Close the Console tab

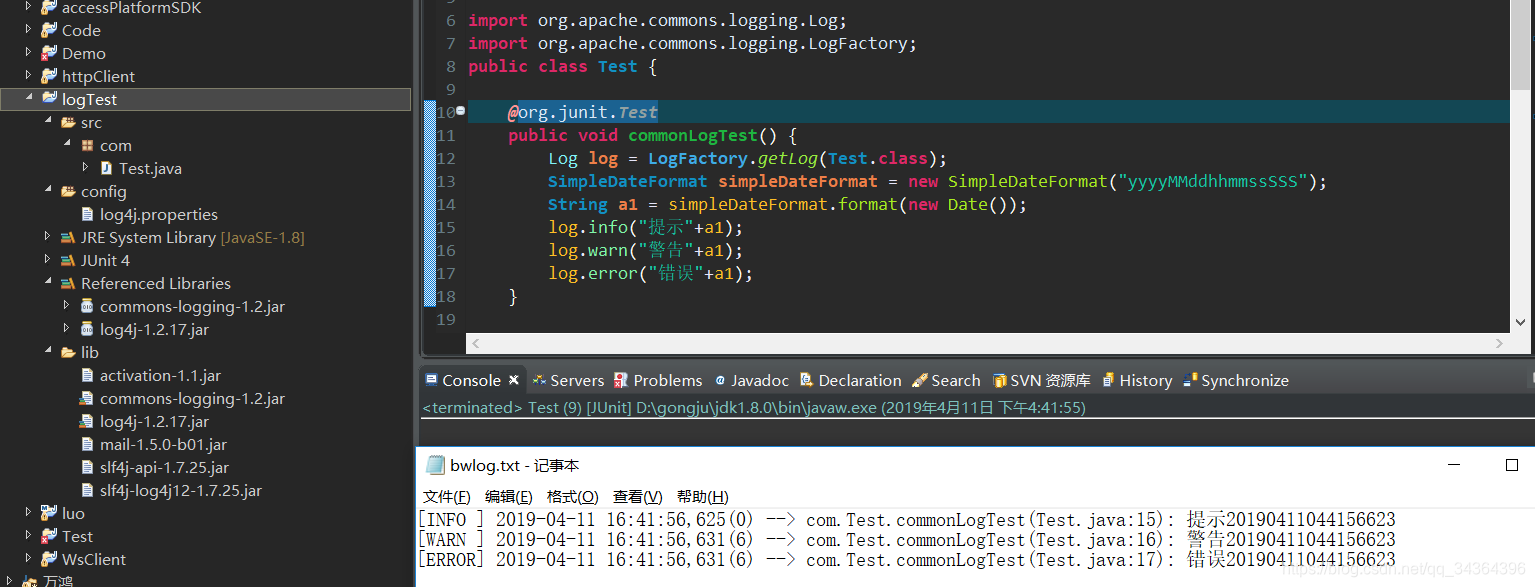(513, 380)
